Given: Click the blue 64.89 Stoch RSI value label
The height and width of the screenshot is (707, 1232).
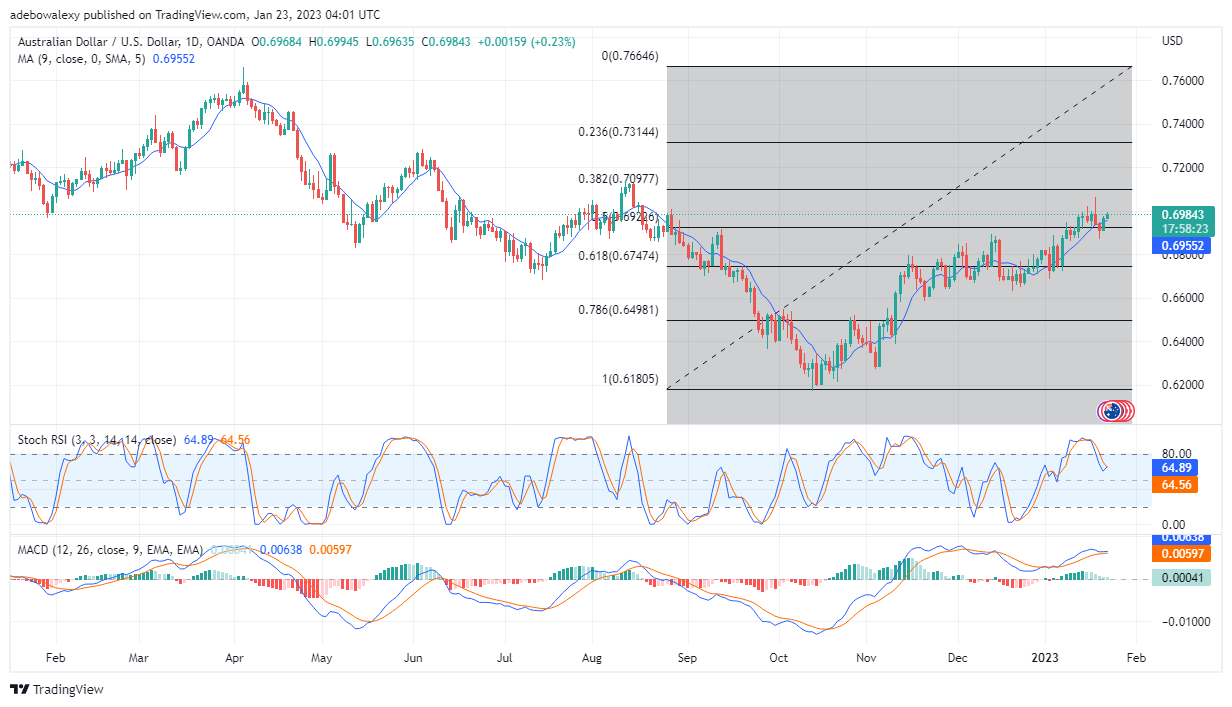Looking at the screenshot, I should point(1173,467).
